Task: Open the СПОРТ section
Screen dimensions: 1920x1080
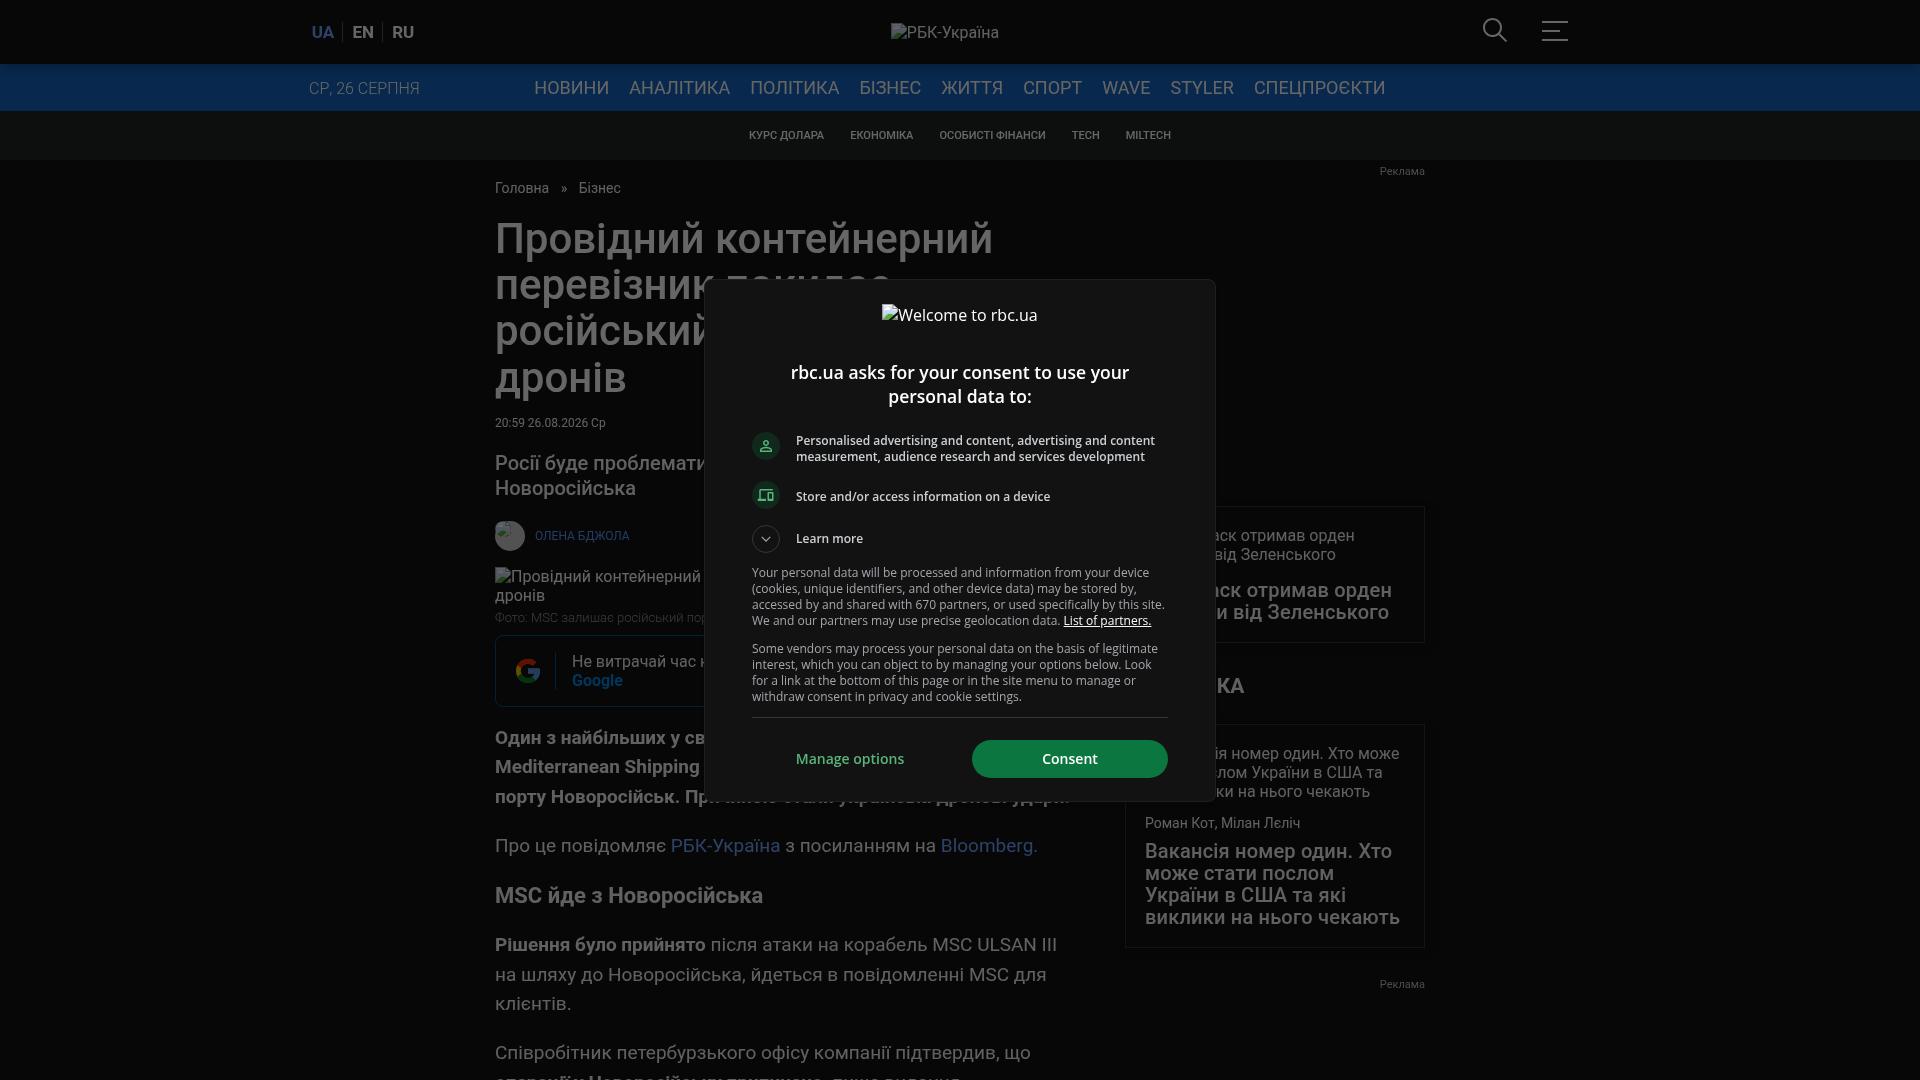Action: coord(1052,88)
